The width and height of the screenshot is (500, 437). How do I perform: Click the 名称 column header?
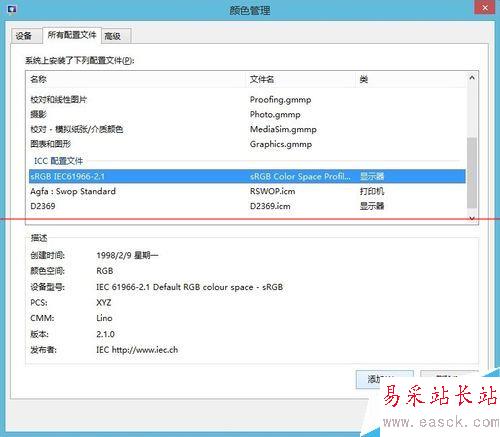pyautogui.click(x=135, y=79)
